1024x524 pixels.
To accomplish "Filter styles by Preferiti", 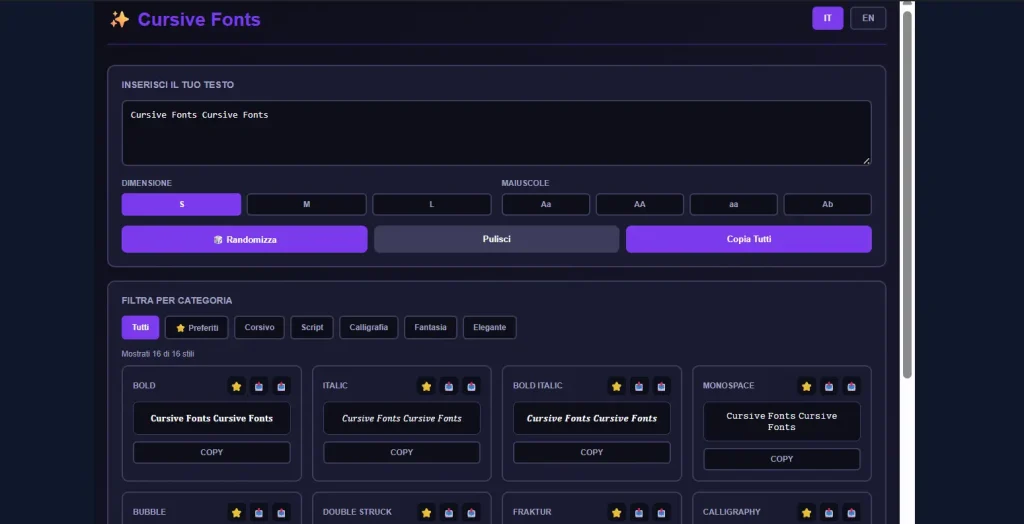I will tap(197, 327).
